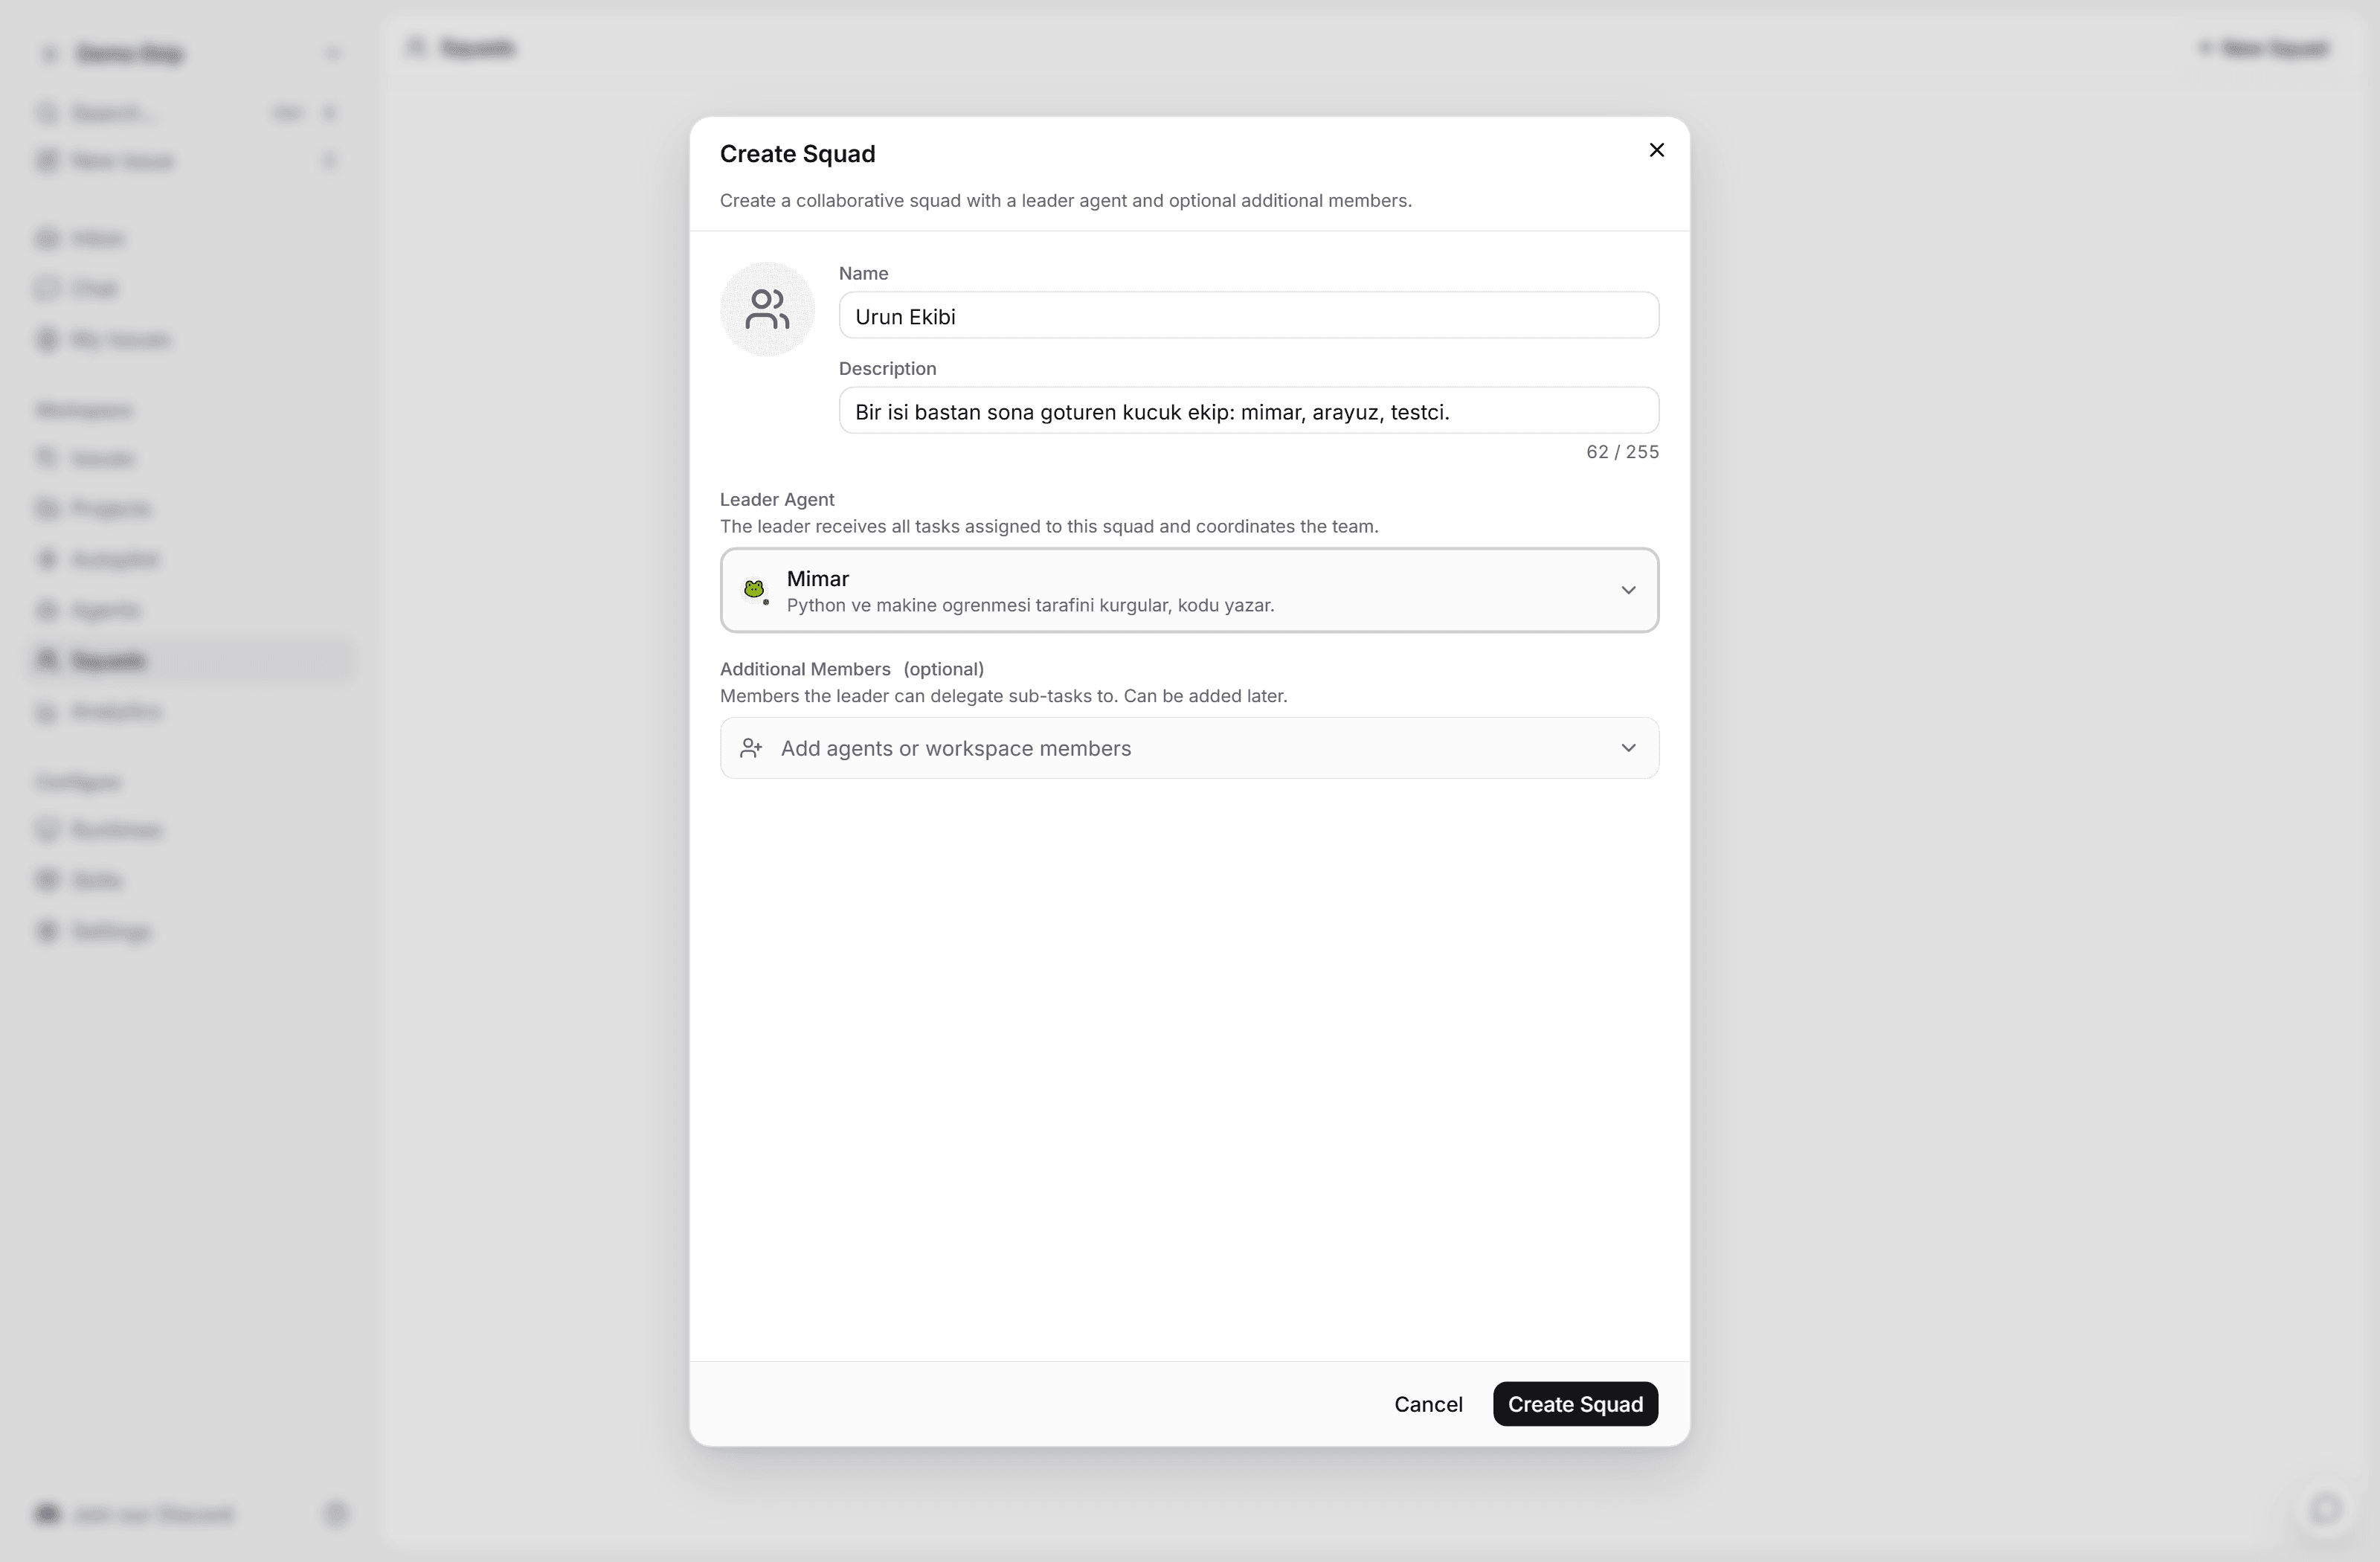Expand the Leader Agent chevron
Image resolution: width=2380 pixels, height=1562 pixels.
(x=1628, y=590)
